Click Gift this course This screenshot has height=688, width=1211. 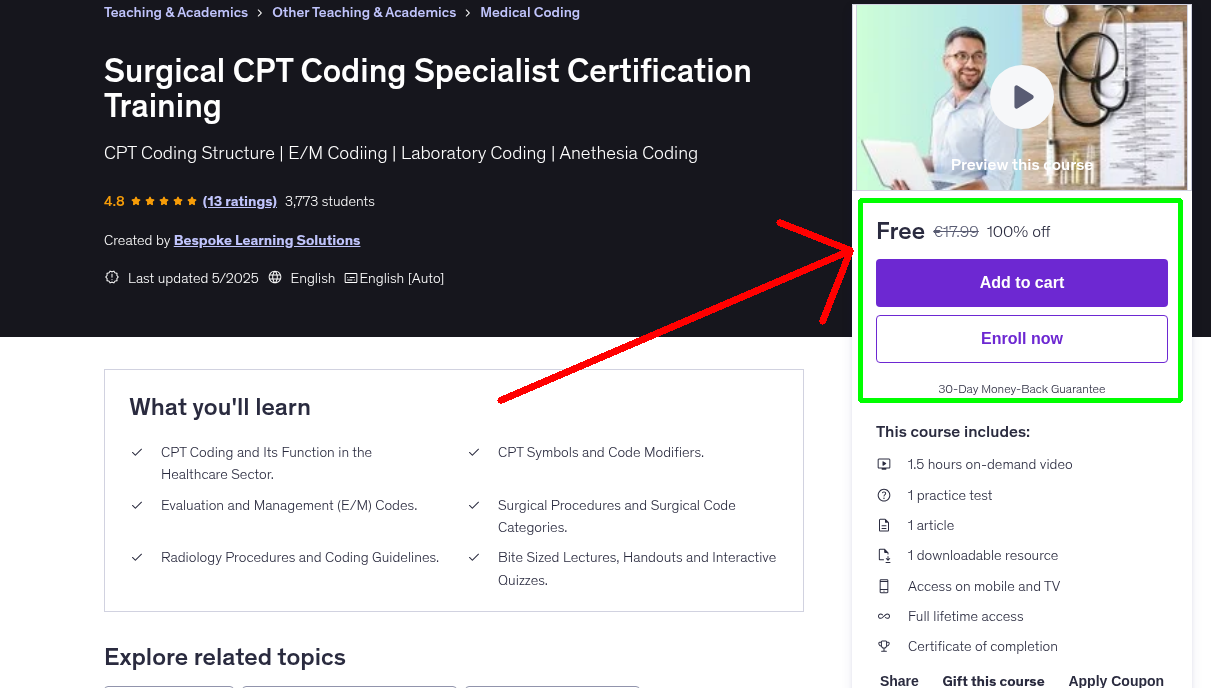click(993, 679)
